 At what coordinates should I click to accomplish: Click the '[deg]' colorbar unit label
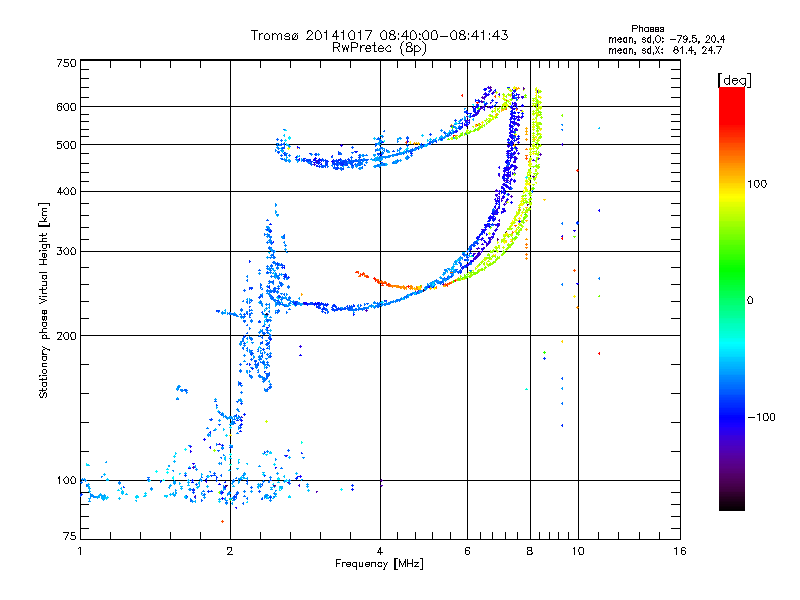coord(734,80)
